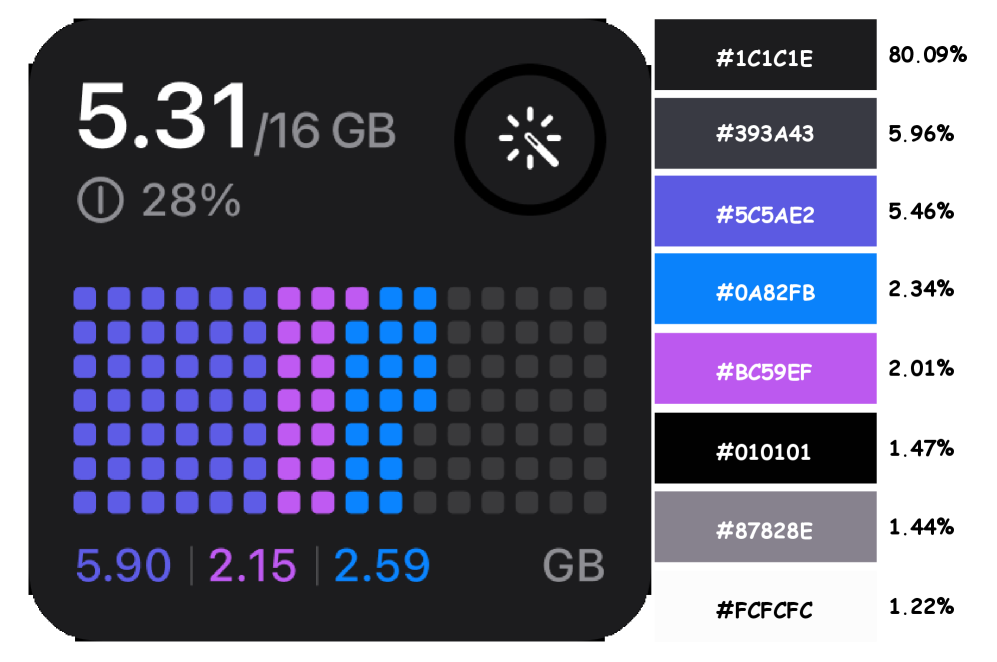Select the #1C1C1E dark color swatch

(765, 56)
